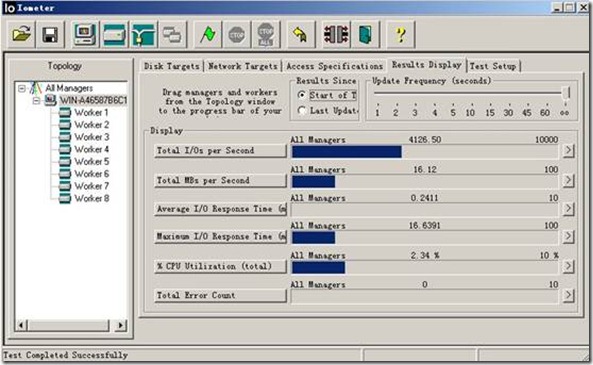Click the 16.6391 maximum response value
This screenshot has width=593, height=365.
pyautogui.click(x=424, y=226)
